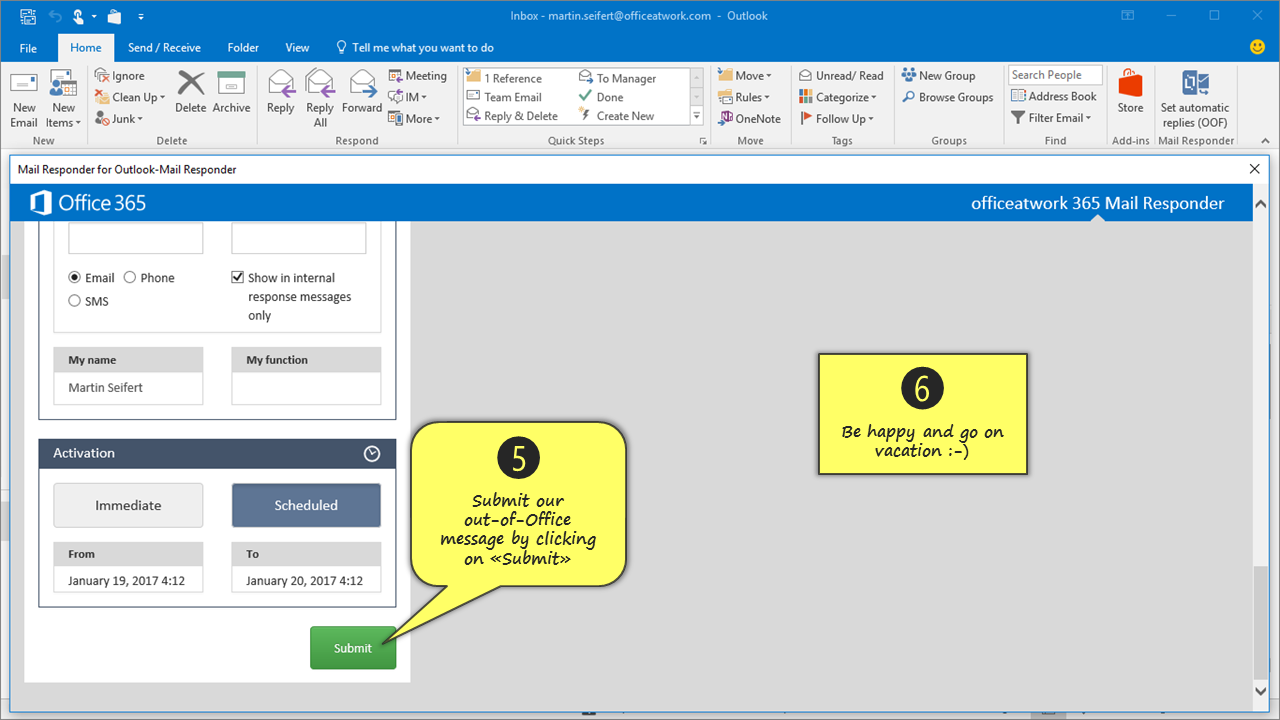The height and width of the screenshot is (720, 1280).
Task: Click the My function field
Action: coord(306,388)
